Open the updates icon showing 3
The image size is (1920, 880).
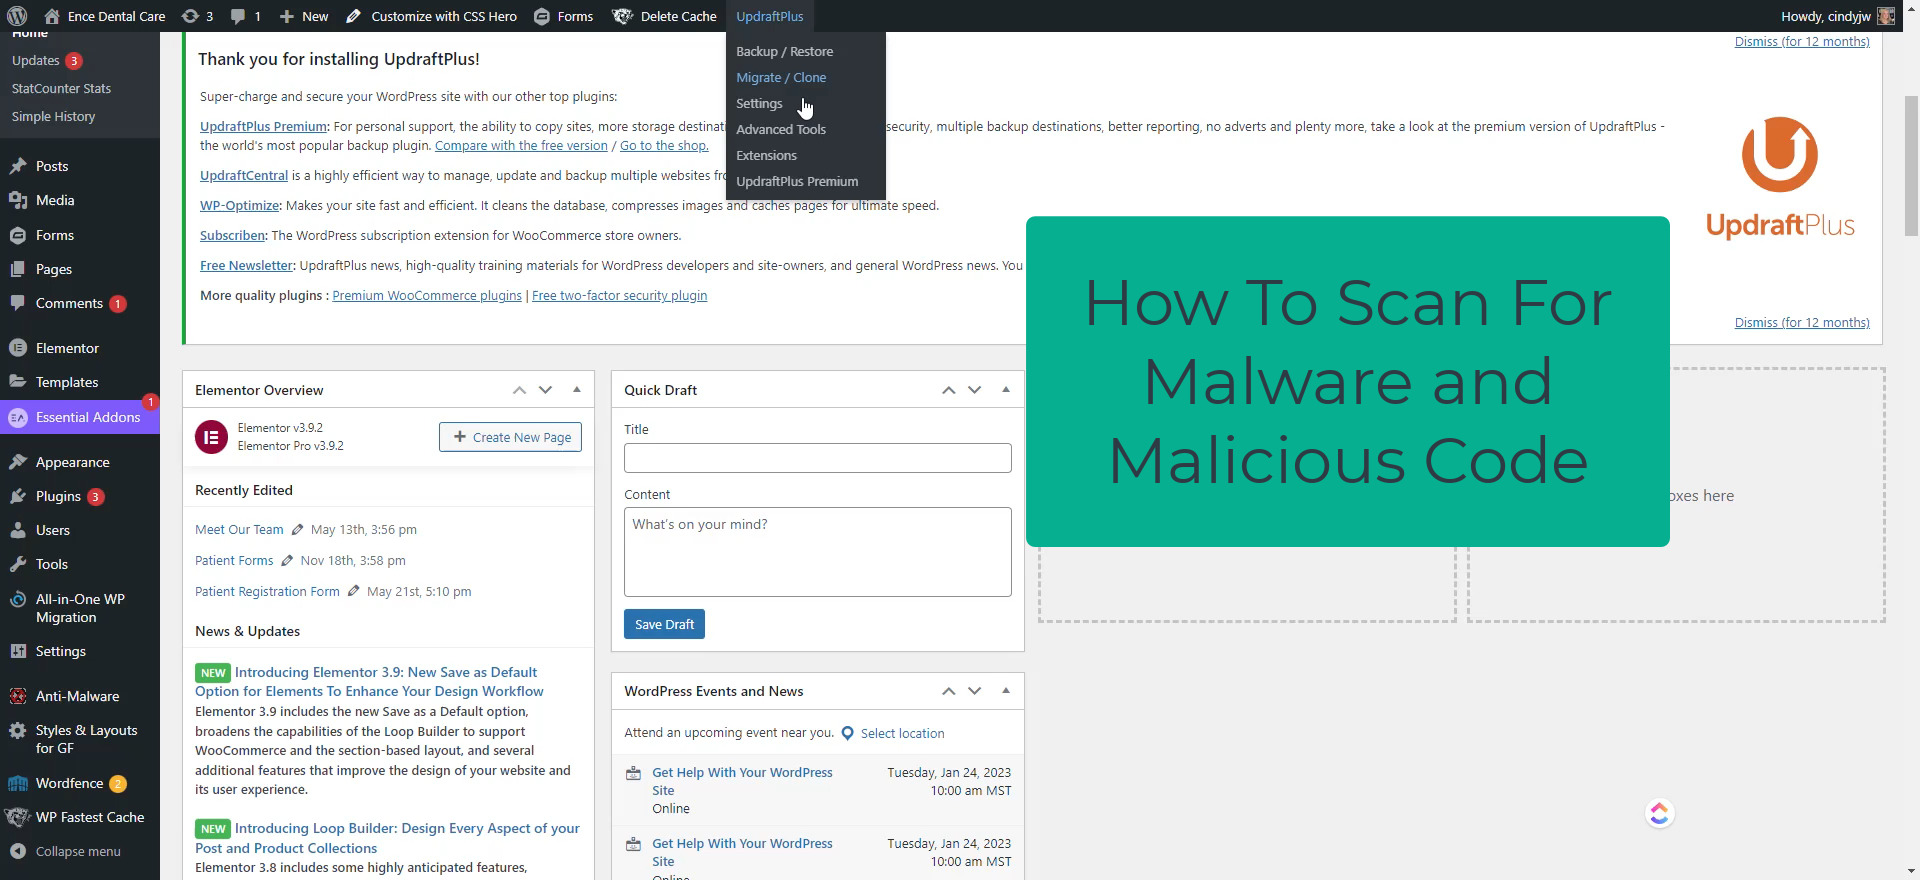coord(190,16)
